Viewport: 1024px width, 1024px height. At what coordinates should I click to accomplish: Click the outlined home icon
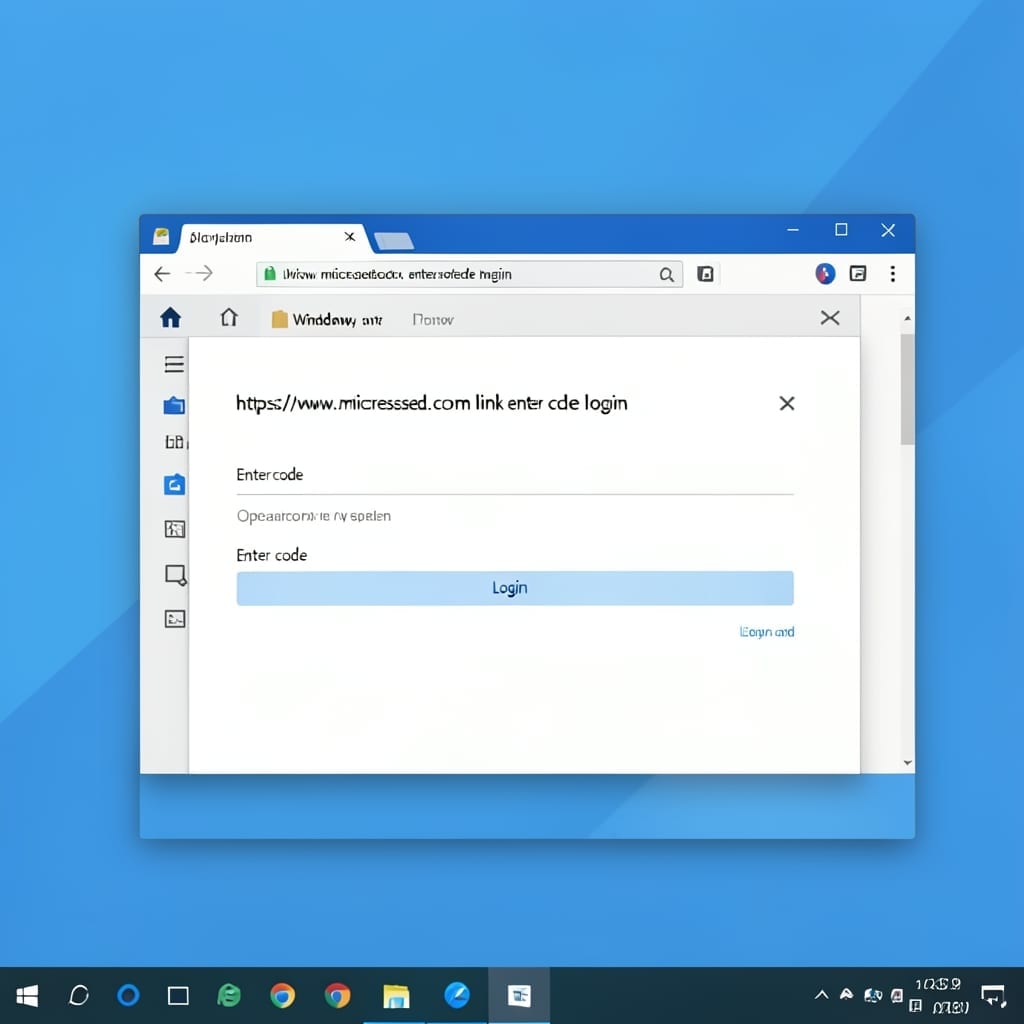click(x=229, y=317)
